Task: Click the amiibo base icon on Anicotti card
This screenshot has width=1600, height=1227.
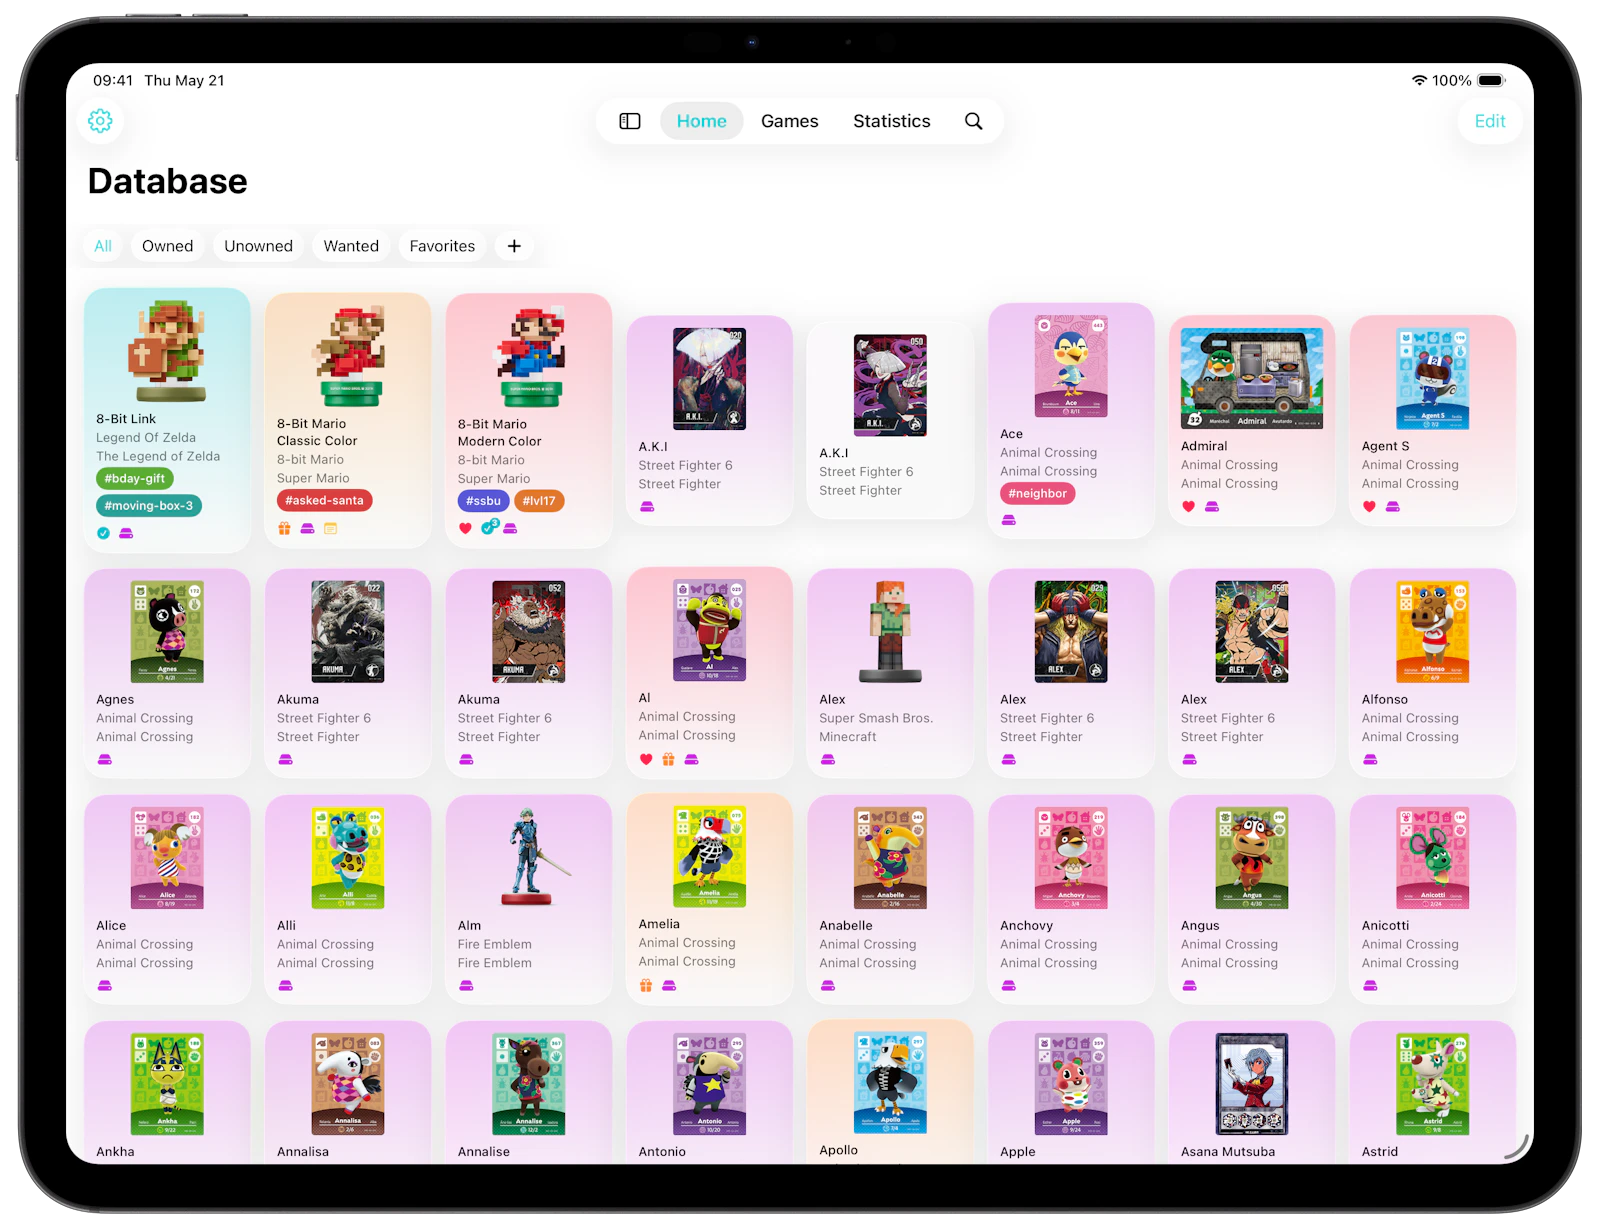Action: (x=1370, y=986)
